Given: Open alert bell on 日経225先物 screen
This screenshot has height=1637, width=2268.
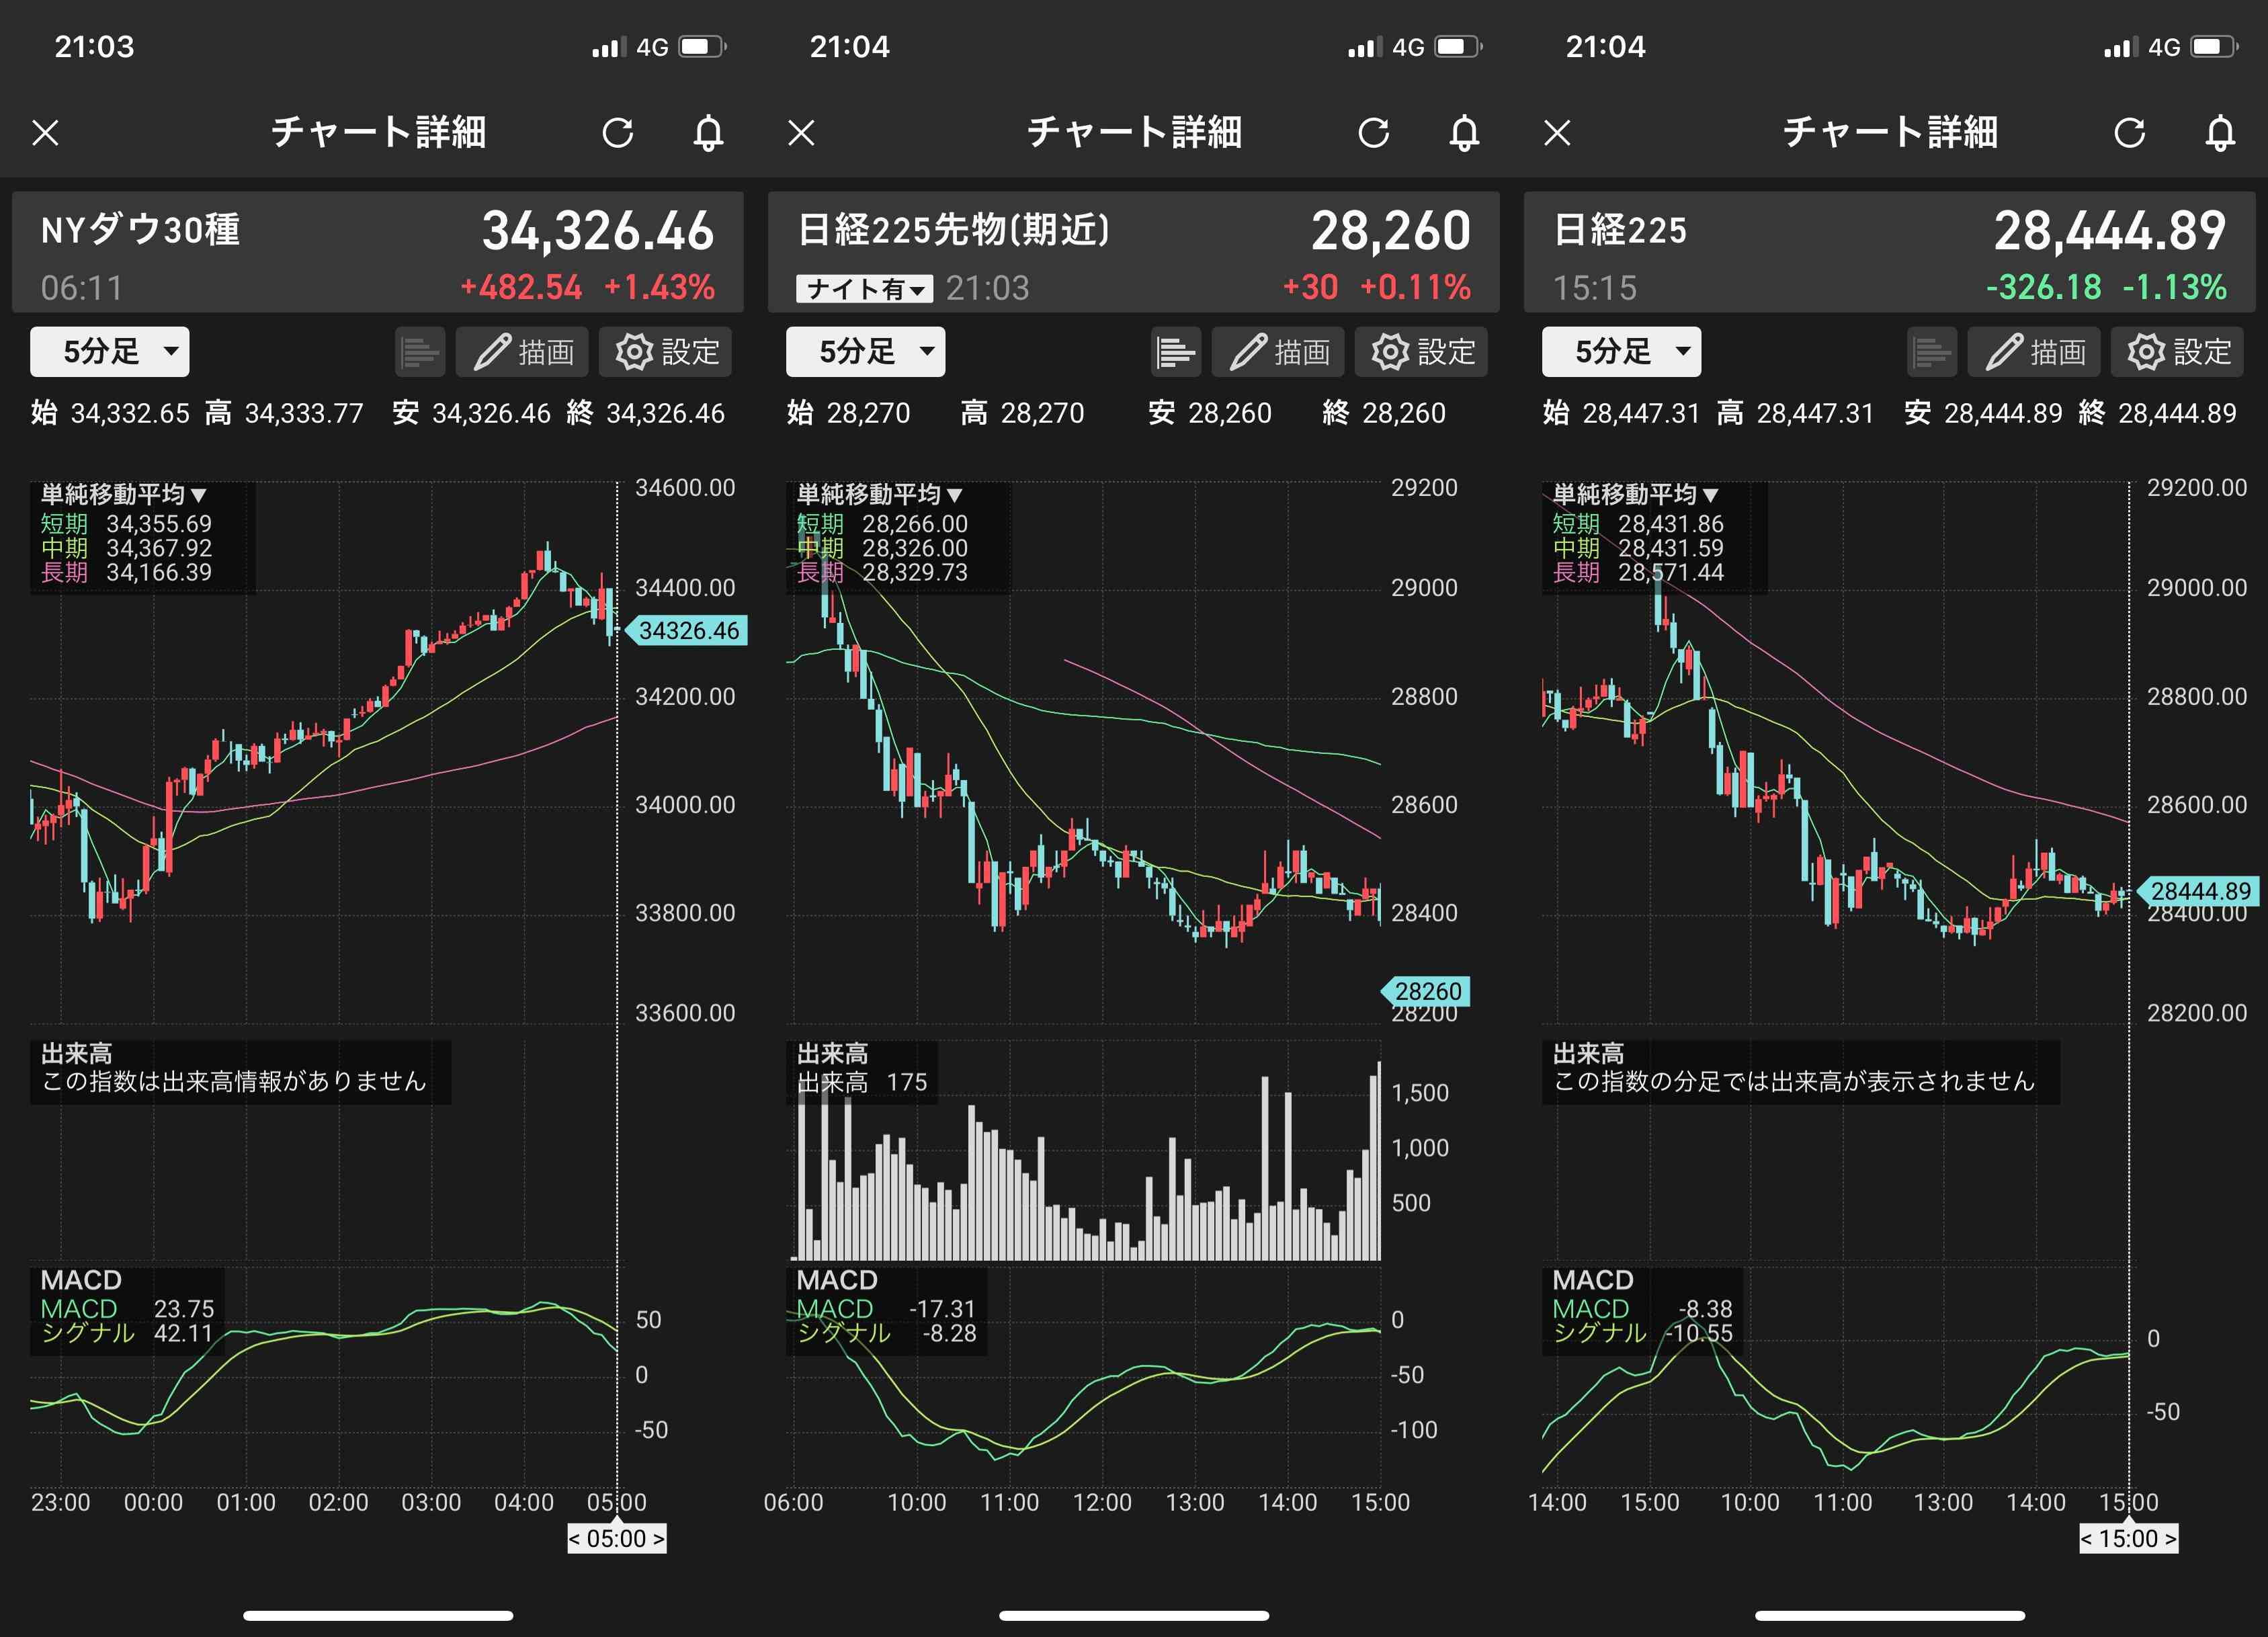Looking at the screenshot, I should pos(1464,132).
